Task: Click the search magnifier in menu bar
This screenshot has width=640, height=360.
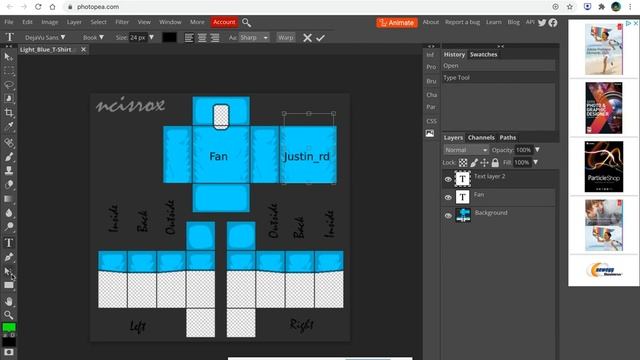Action: click(246, 22)
